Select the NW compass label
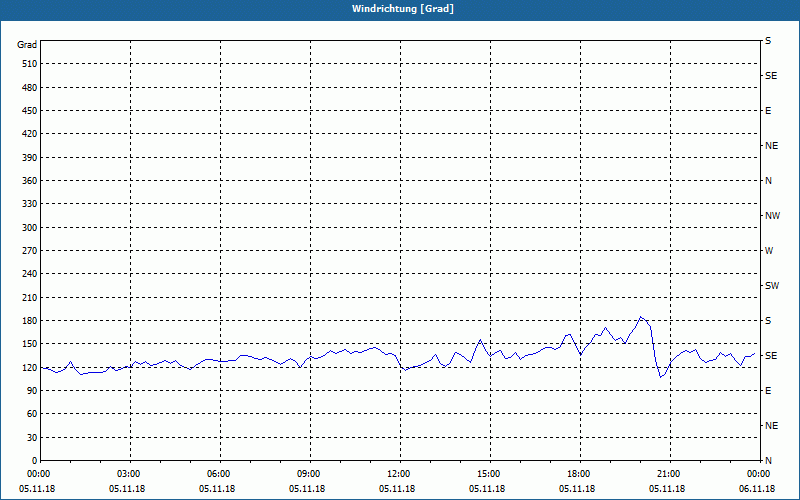The image size is (800, 500). 772,216
